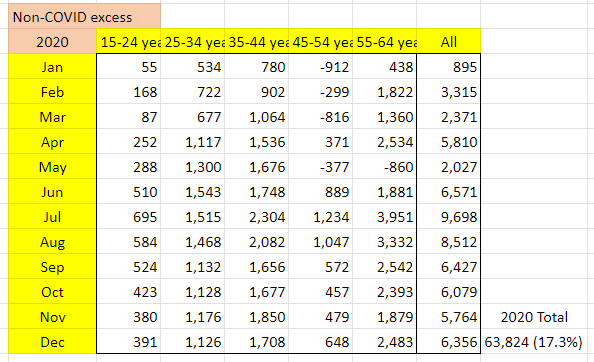Select the Mar row label

(52, 117)
